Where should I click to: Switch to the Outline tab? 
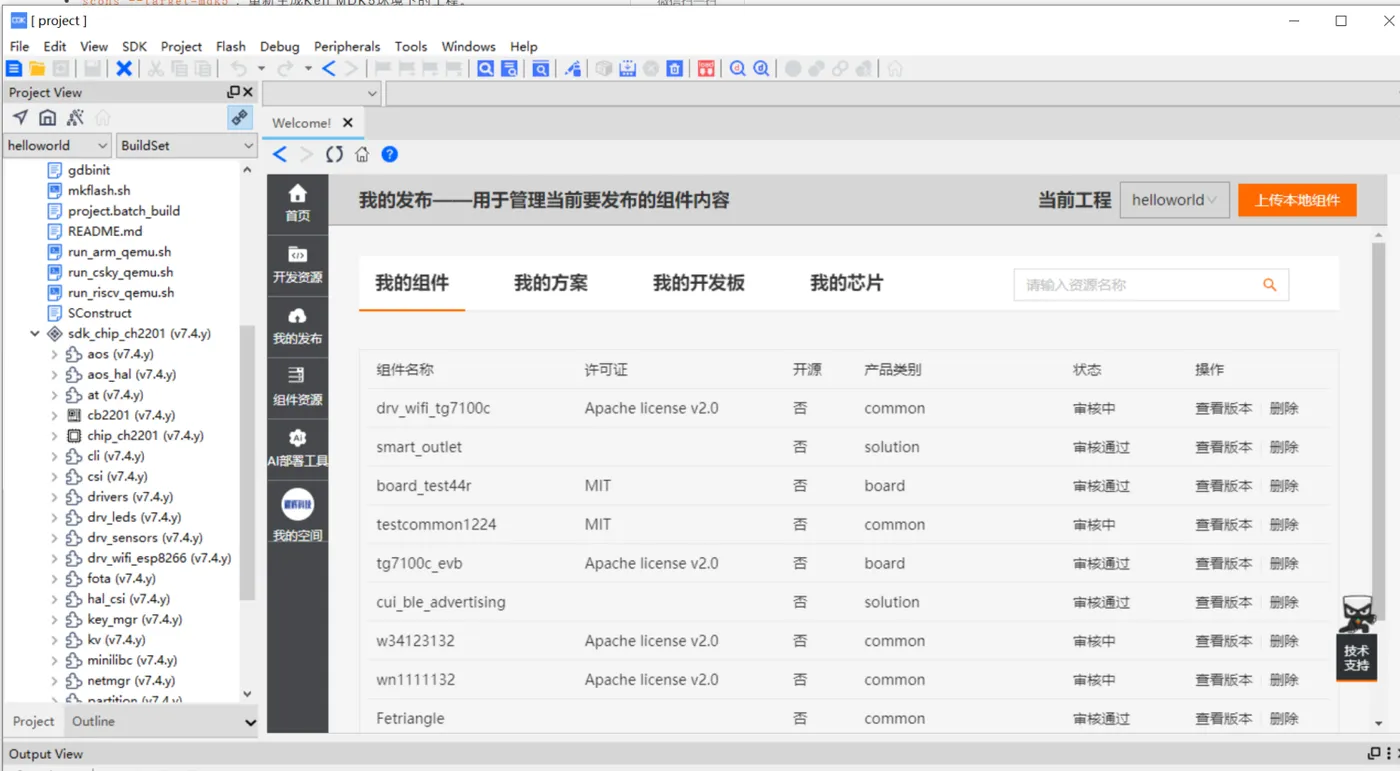pos(93,721)
